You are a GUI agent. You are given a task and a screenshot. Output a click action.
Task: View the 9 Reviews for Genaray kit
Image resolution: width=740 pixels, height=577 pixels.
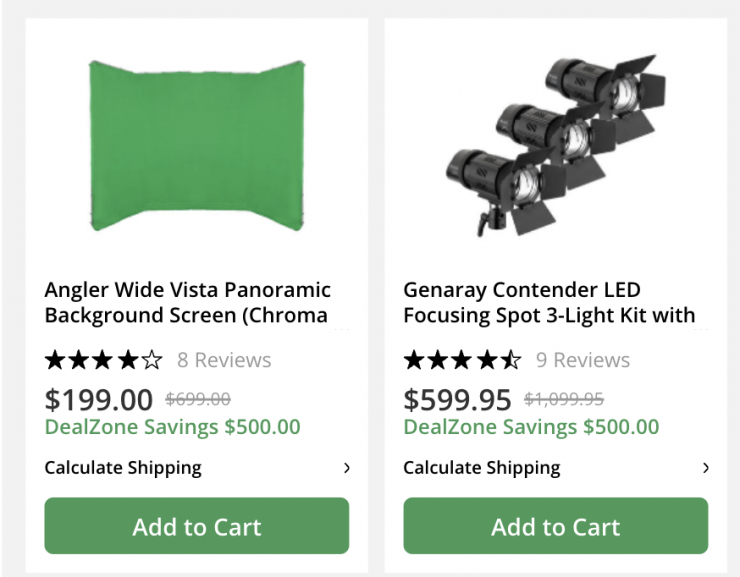tap(583, 360)
